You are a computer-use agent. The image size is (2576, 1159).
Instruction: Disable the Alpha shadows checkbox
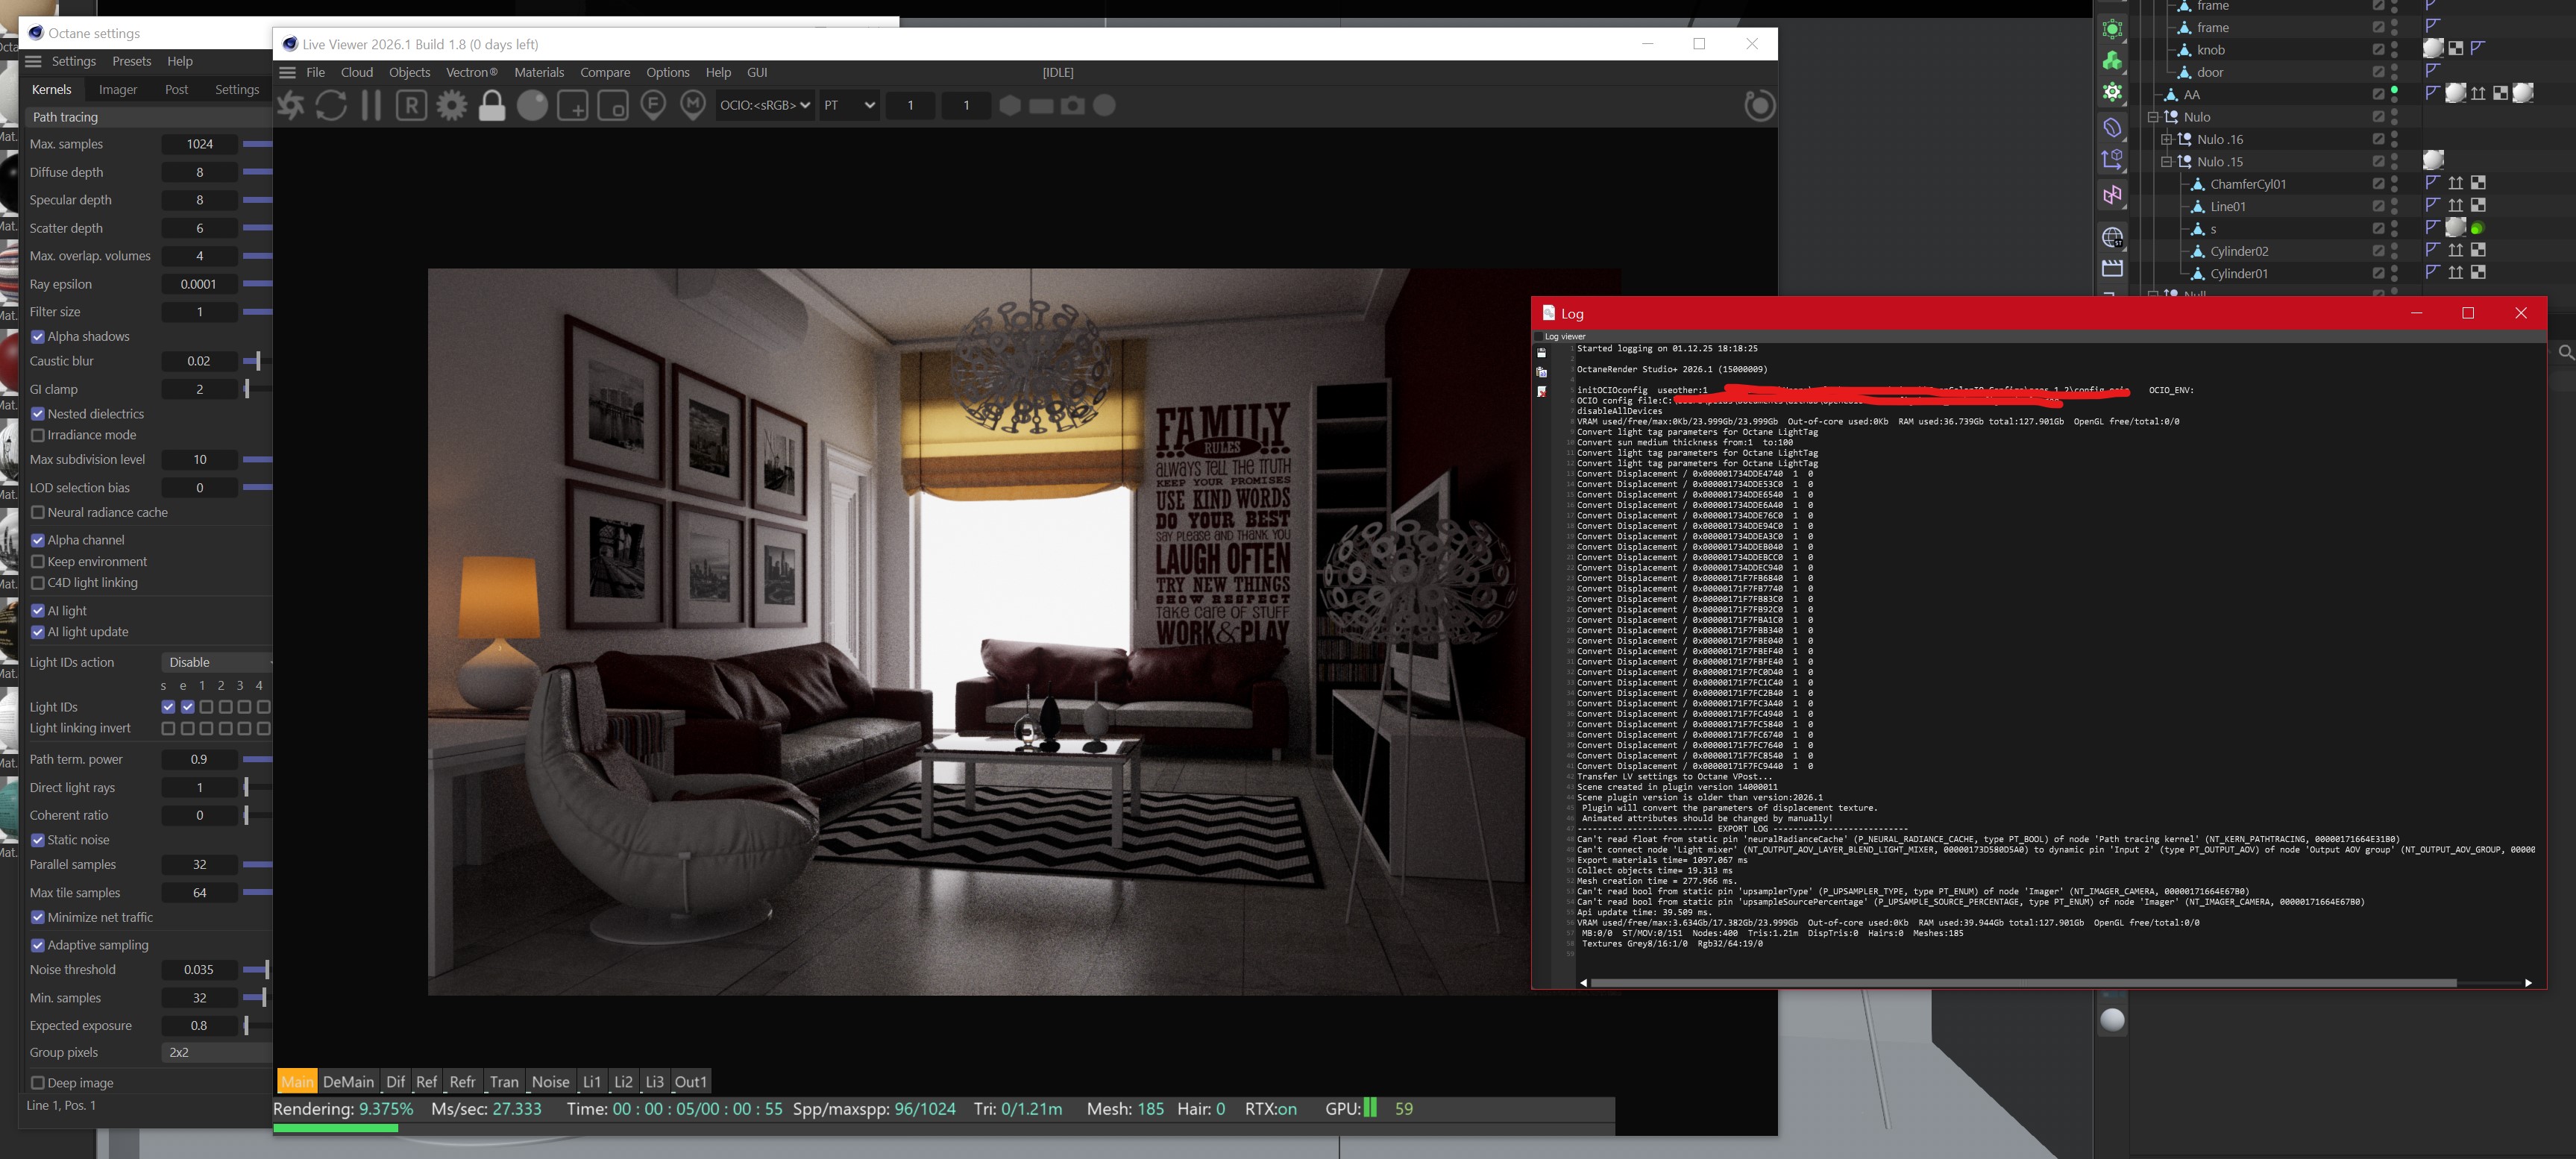(x=38, y=337)
